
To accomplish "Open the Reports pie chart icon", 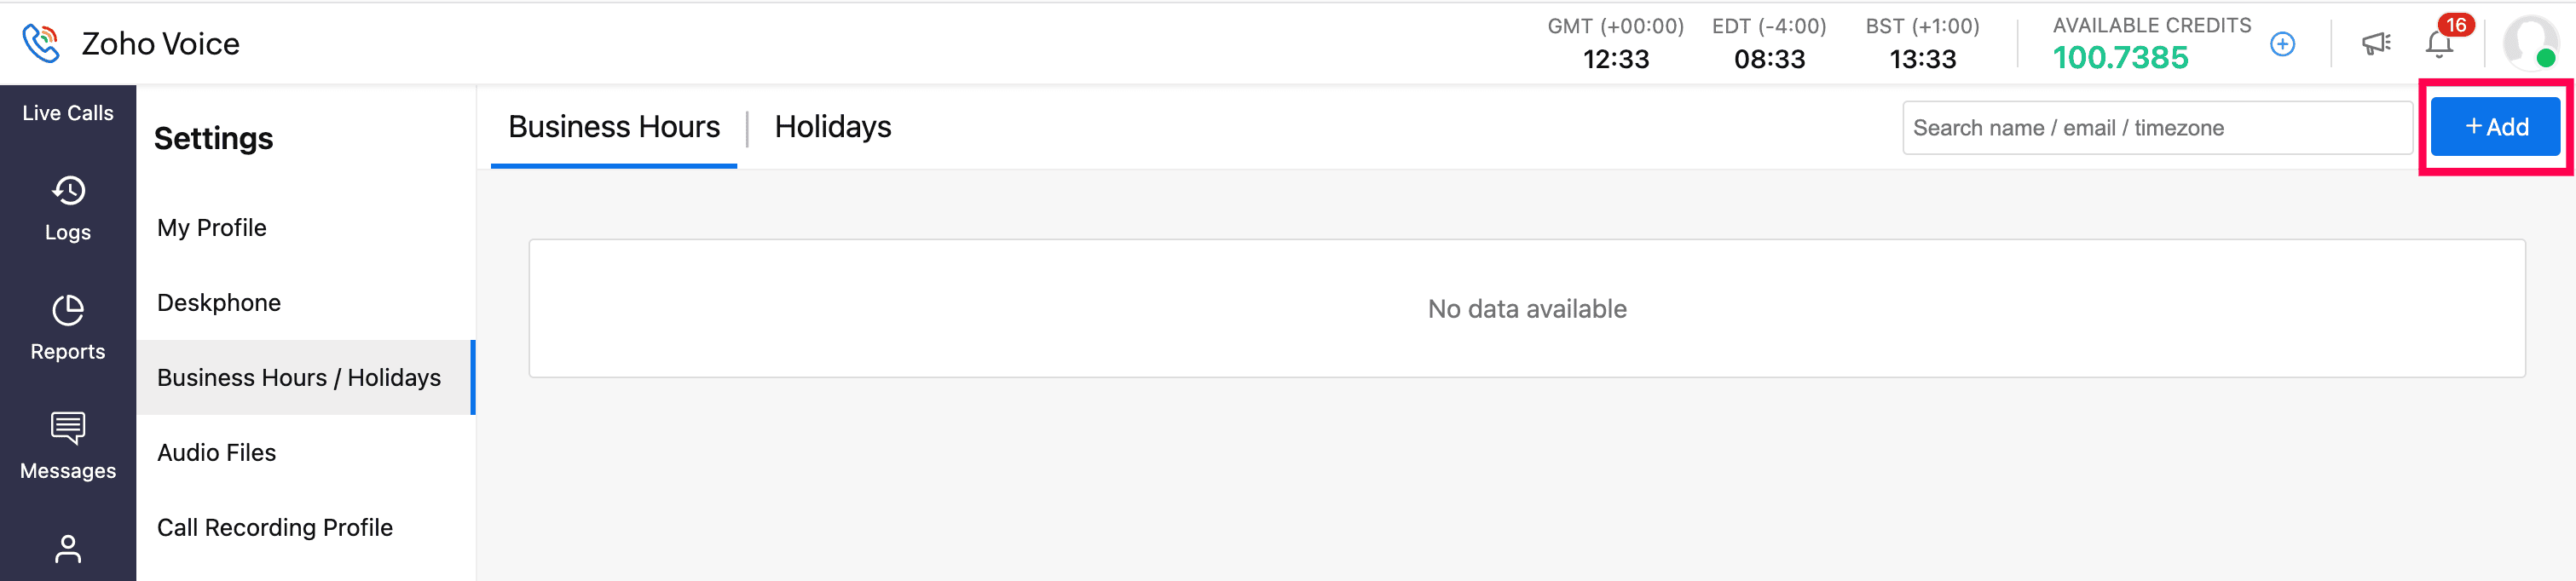I will tap(68, 310).
